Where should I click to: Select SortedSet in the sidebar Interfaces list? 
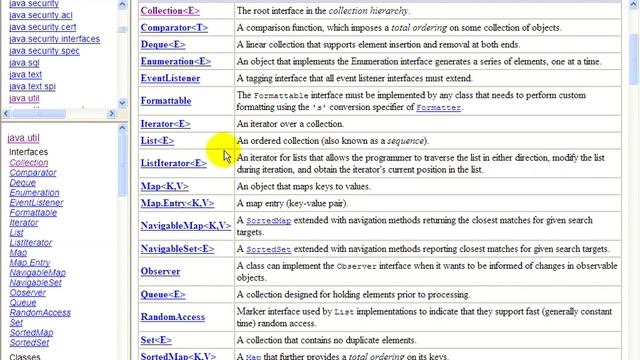click(x=29, y=342)
